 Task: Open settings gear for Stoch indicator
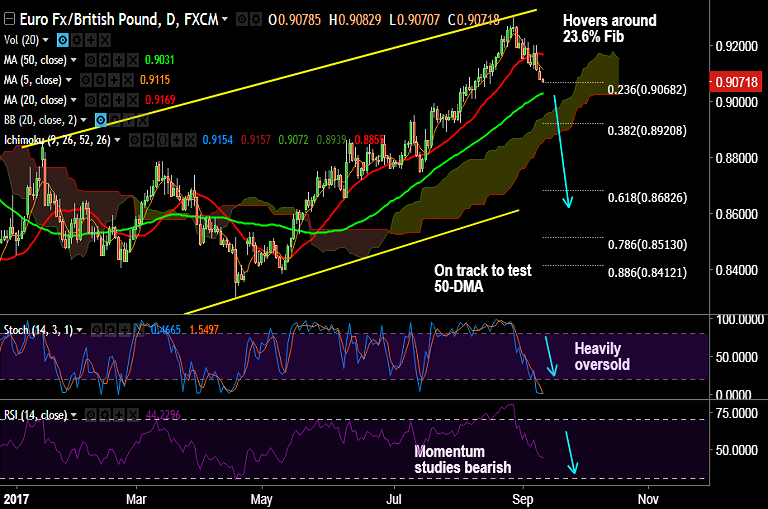[111, 330]
